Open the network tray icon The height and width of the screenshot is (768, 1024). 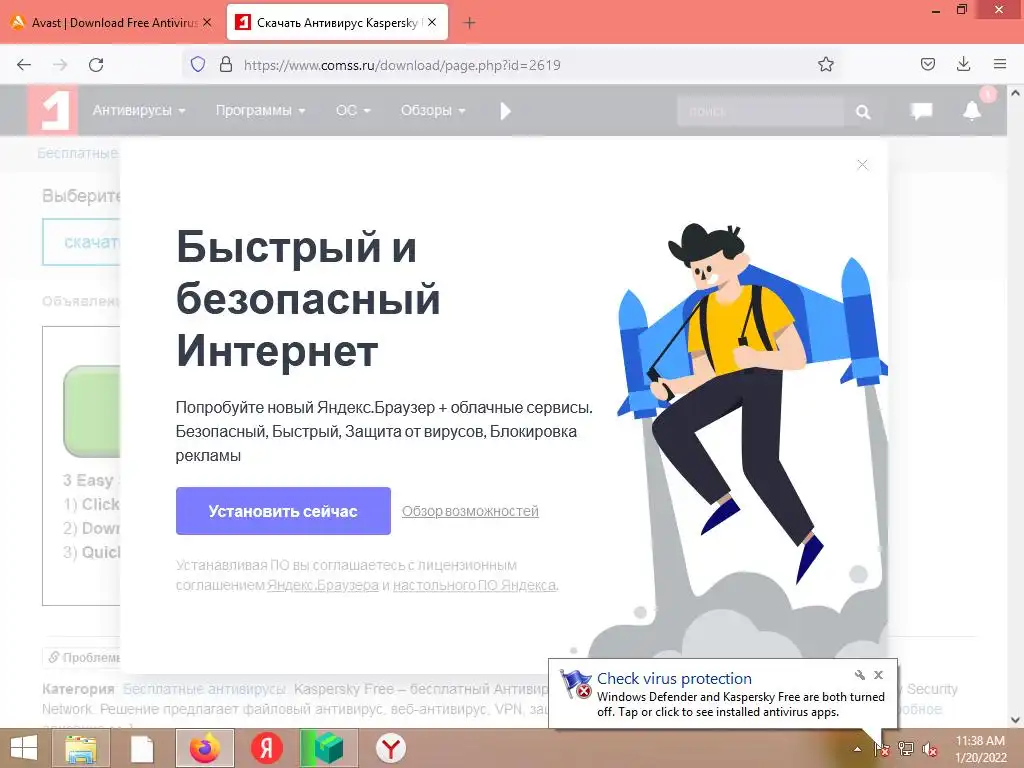[906, 749]
